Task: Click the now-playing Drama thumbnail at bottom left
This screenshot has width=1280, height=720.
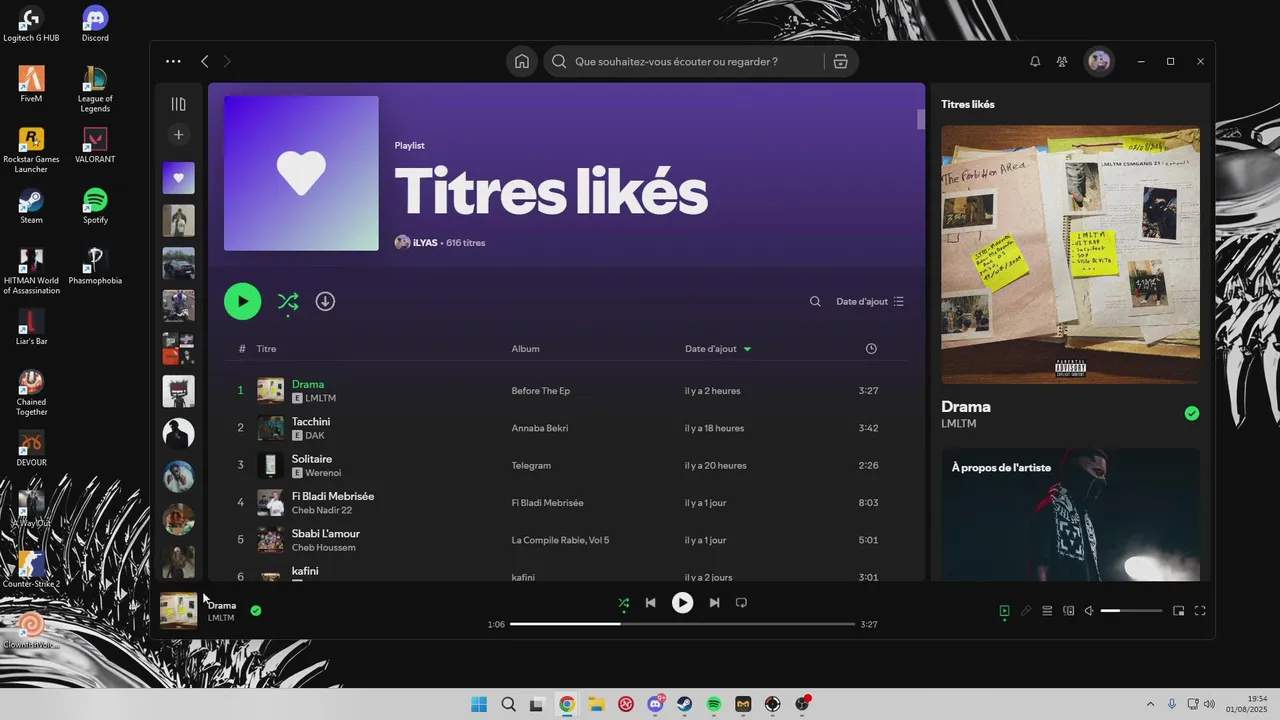Action: pos(179,610)
